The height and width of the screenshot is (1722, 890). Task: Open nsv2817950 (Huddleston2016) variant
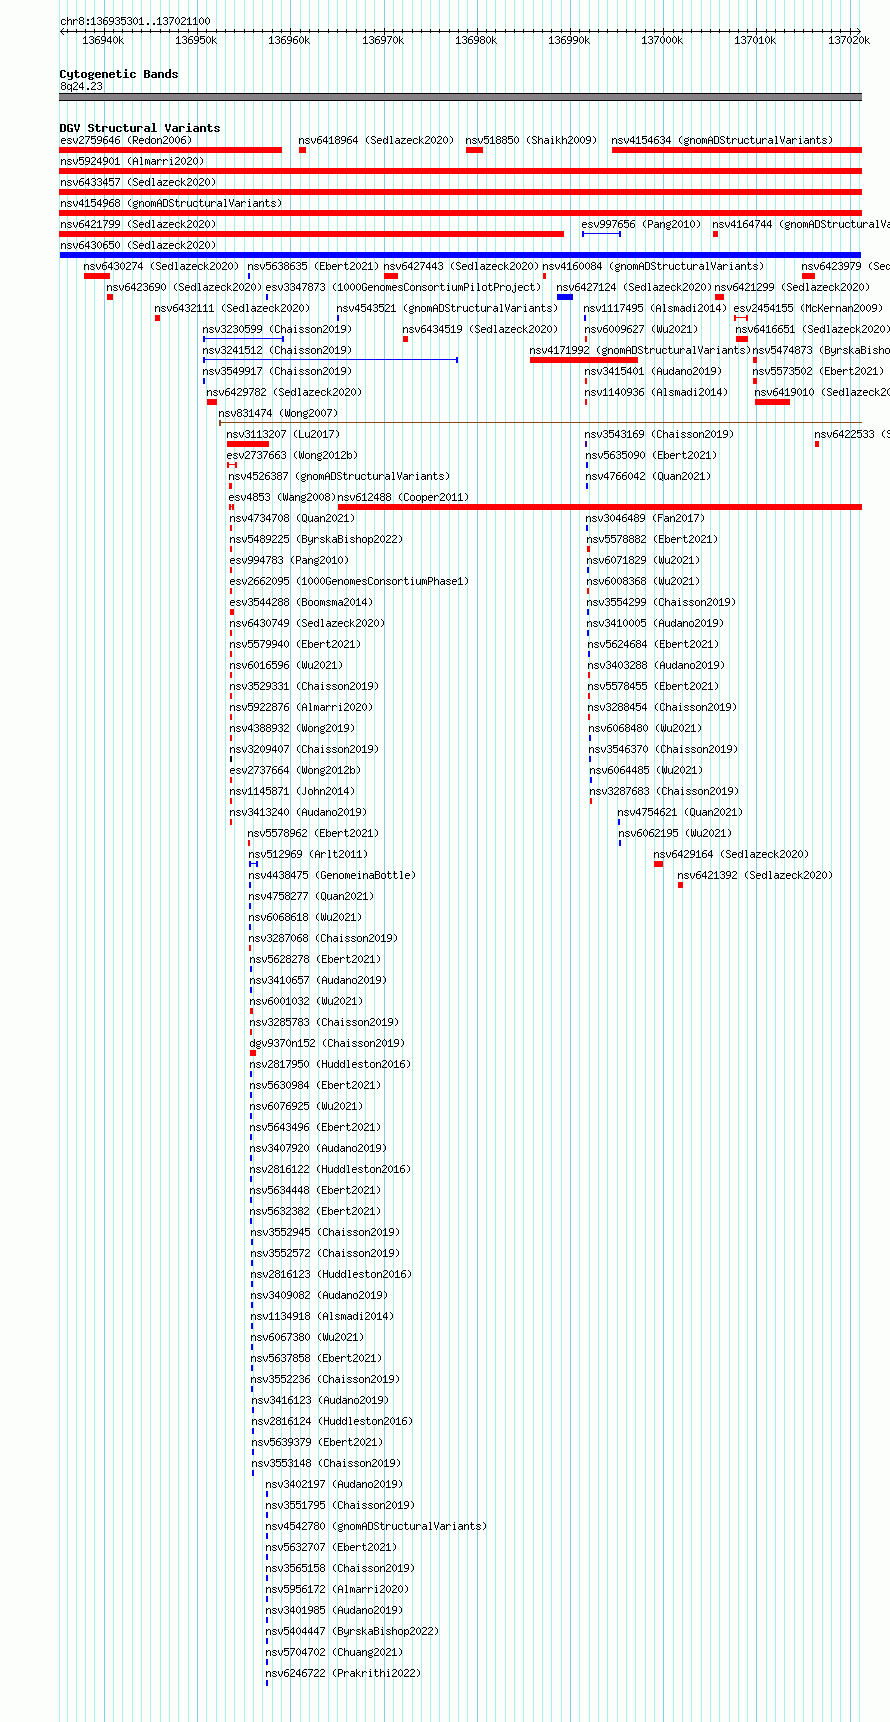point(331,1065)
